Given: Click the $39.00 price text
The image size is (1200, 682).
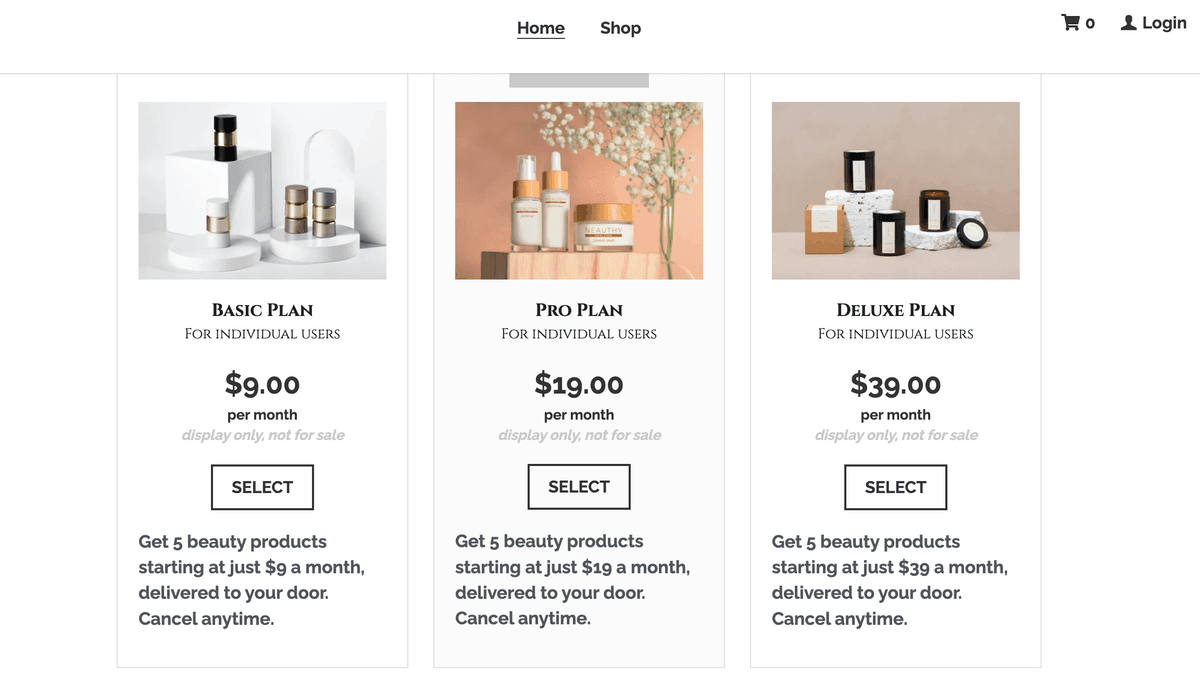Looking at the screenshot, I should click(895, 384).
